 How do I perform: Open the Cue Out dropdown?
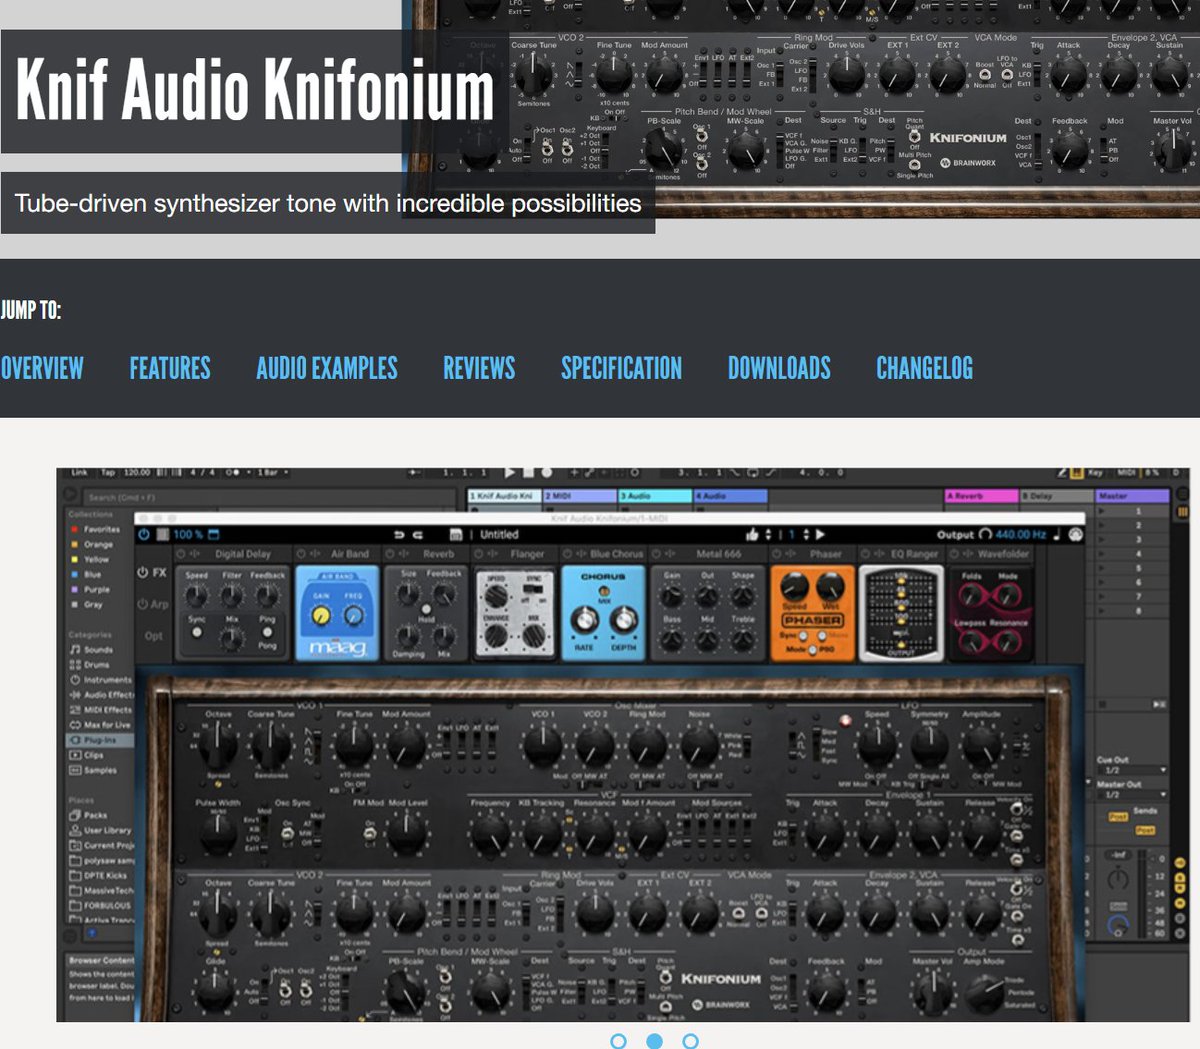[x=1131, y=770]
